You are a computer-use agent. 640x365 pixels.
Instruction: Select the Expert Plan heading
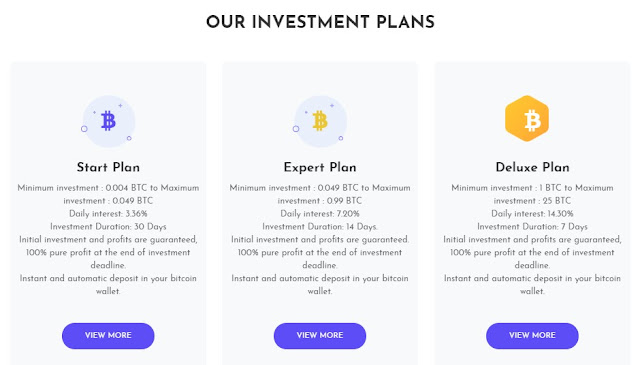coord(320,167)
